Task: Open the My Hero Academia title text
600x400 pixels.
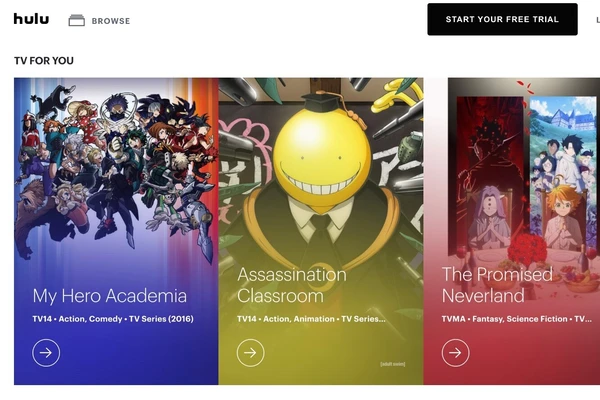Action: click(x=110, y=296)
